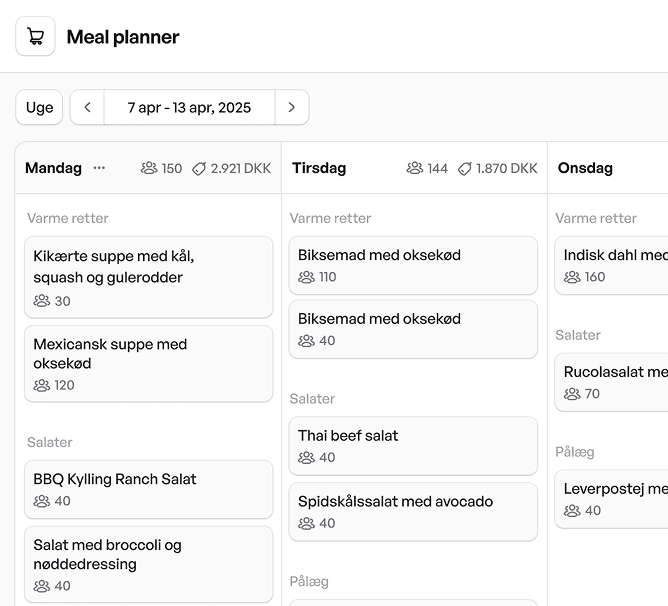Click the shopping cart icon
Screen dimensions: 668x606
tap(36, 37)
